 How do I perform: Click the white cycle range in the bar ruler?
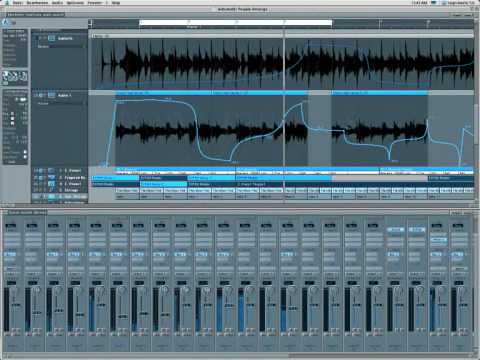pyautogui.click(x=235, y=23)
